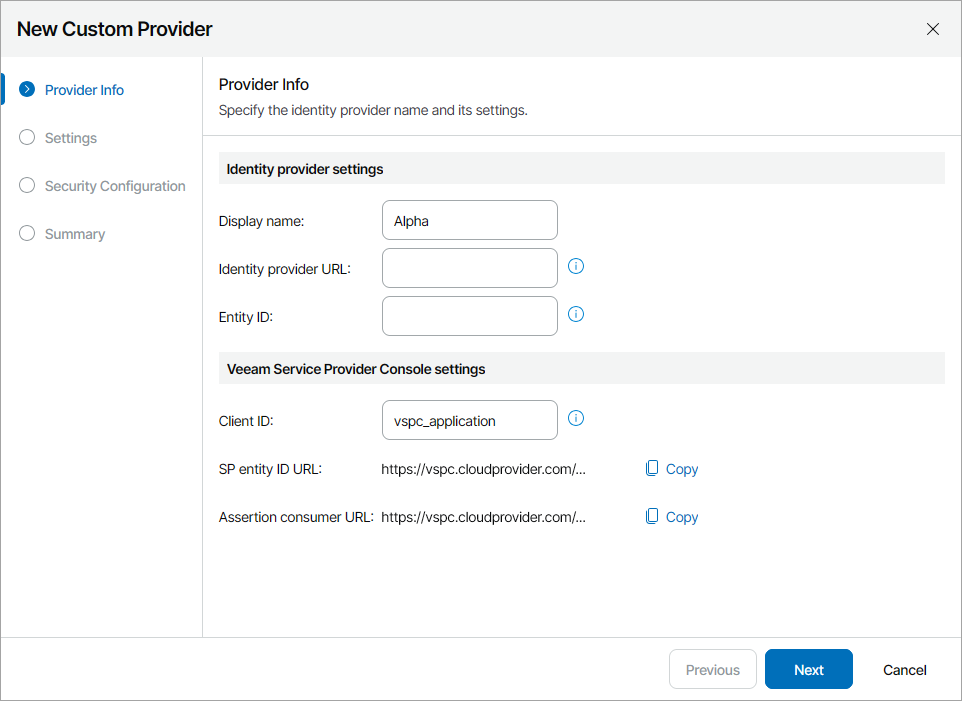Click into the Entity ID text box

469,316
